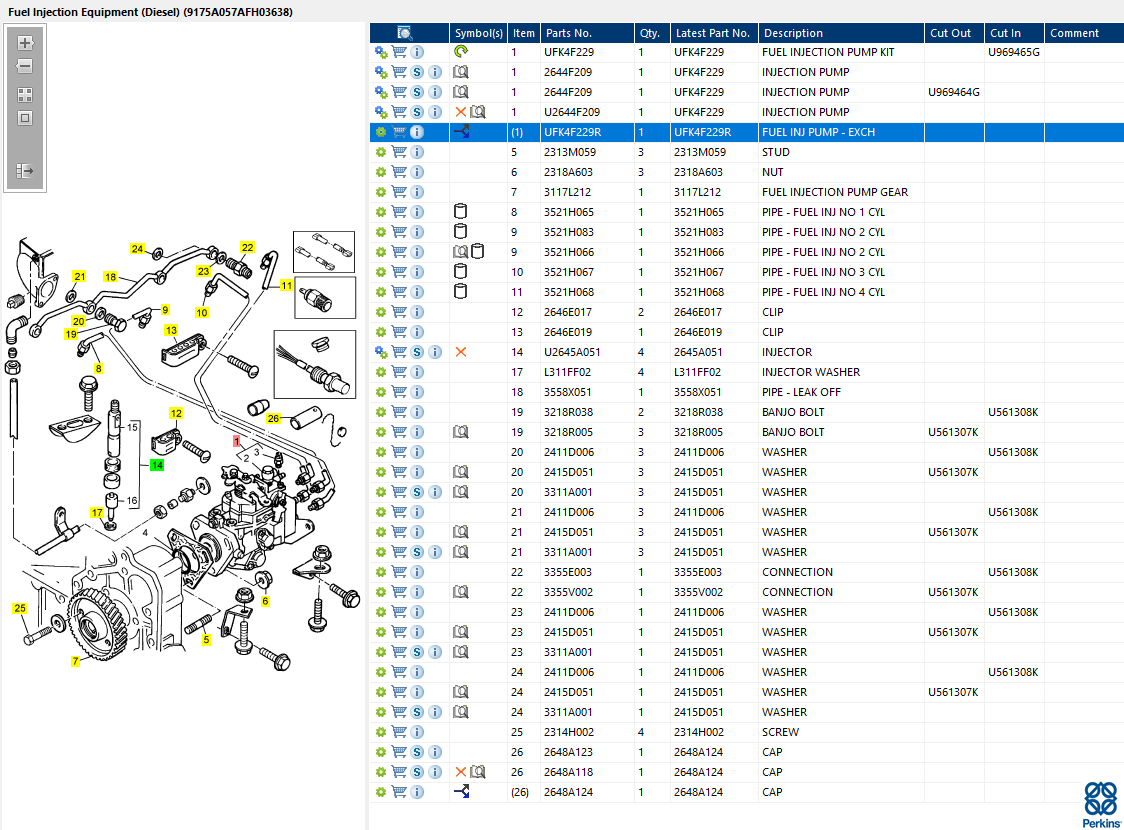Sort table by Parts No. column header

coord(587,33)
